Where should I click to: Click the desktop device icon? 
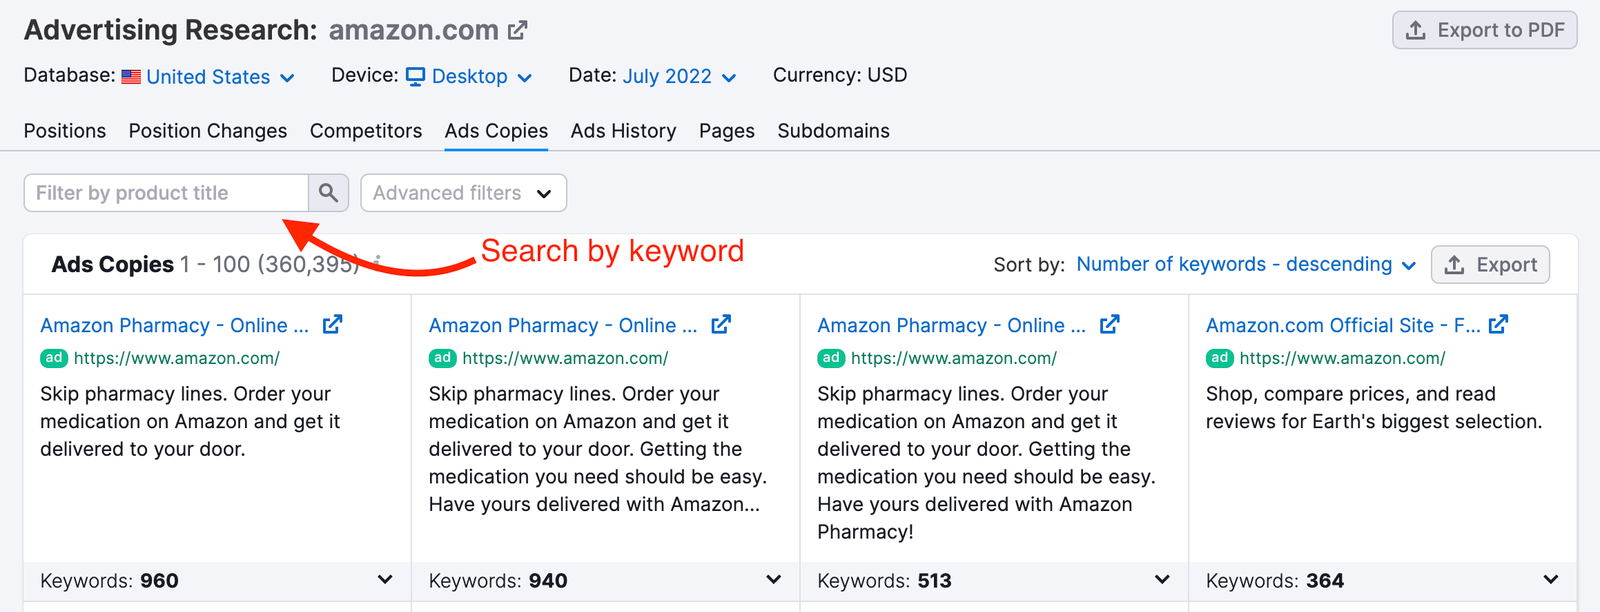(x=415, y=76)
